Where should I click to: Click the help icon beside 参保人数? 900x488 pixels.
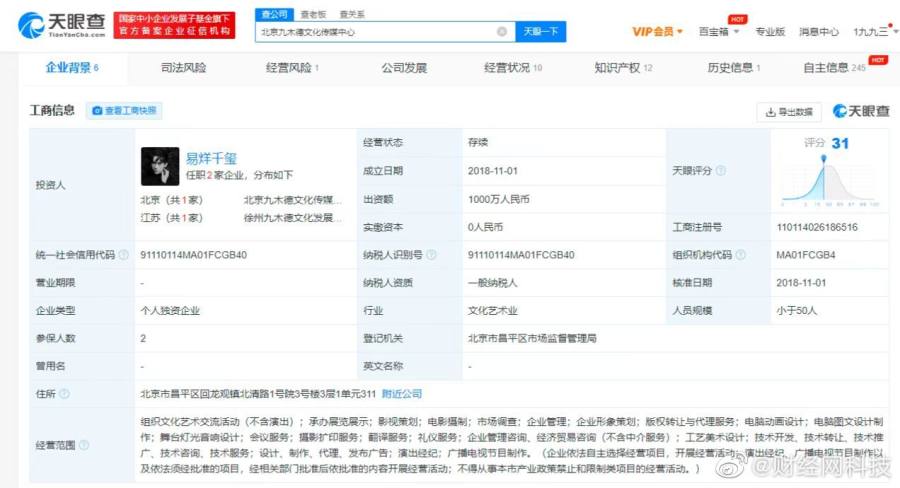point(83,339)
